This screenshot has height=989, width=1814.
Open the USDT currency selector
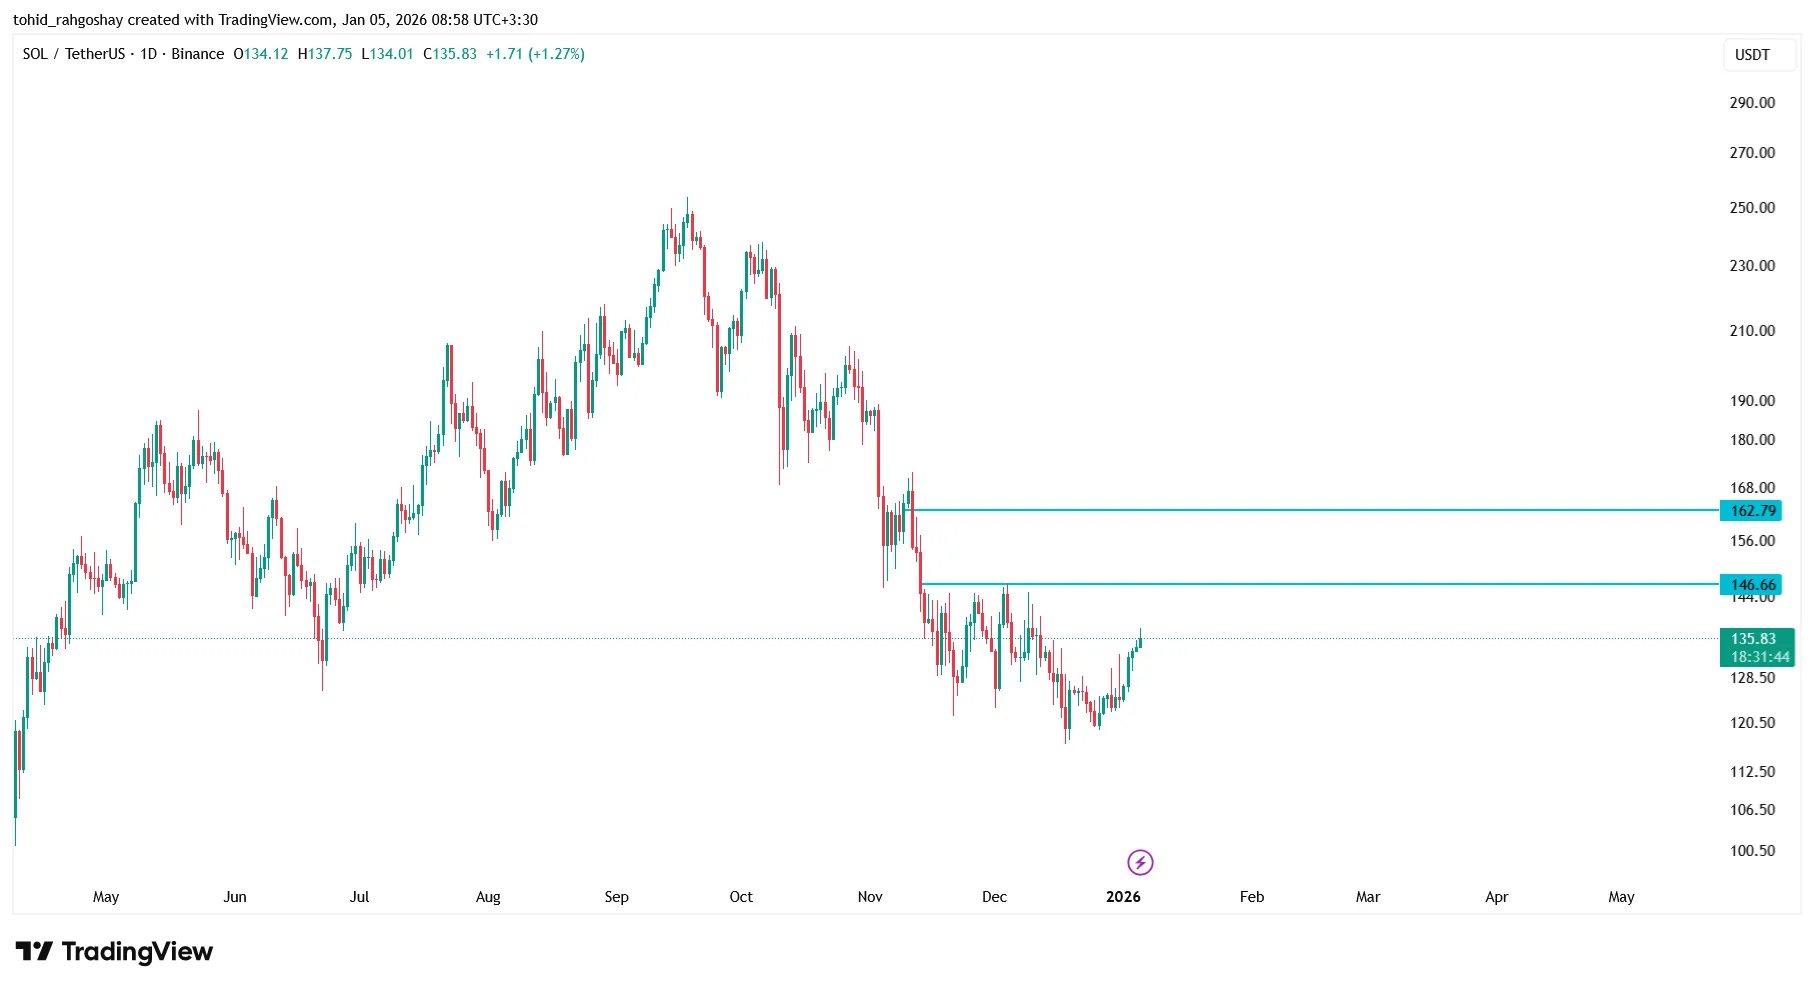click(1752, 55)
